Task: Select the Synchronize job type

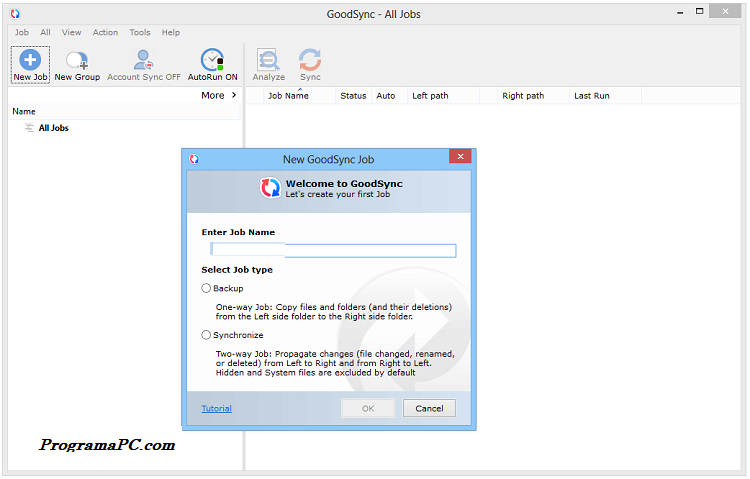Action: pos(207,335)
